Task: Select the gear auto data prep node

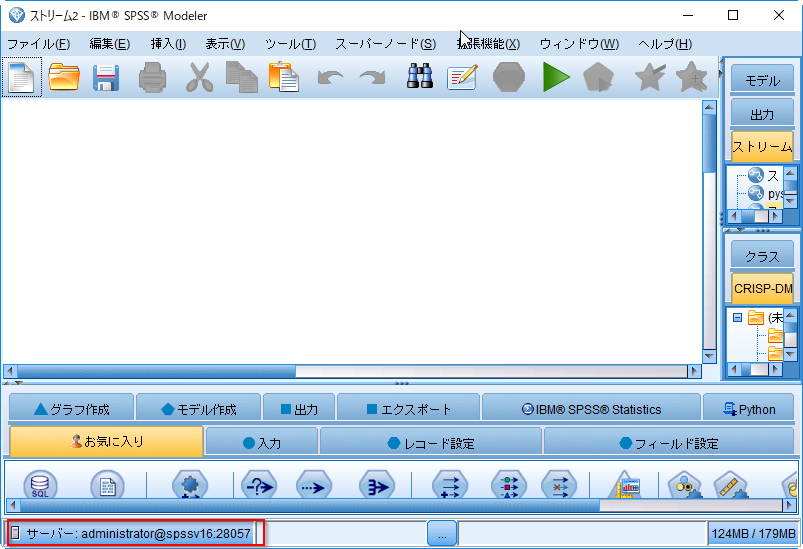Action: tap(190, 484)
